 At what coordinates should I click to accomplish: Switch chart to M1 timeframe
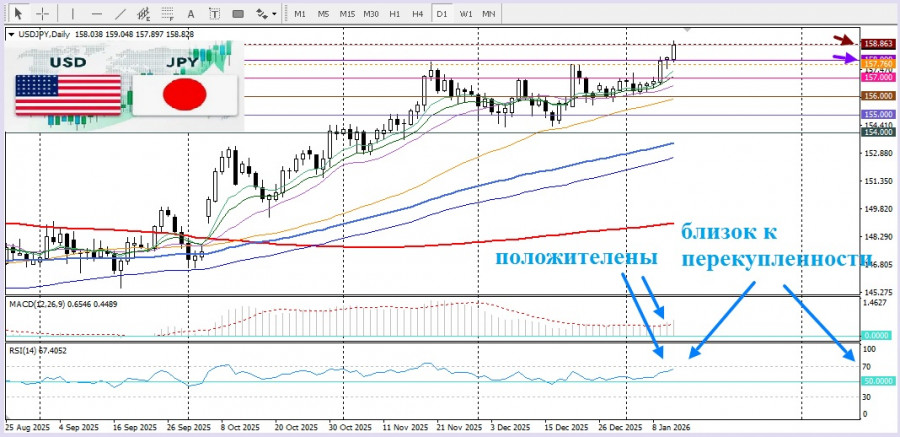(299, 14)
